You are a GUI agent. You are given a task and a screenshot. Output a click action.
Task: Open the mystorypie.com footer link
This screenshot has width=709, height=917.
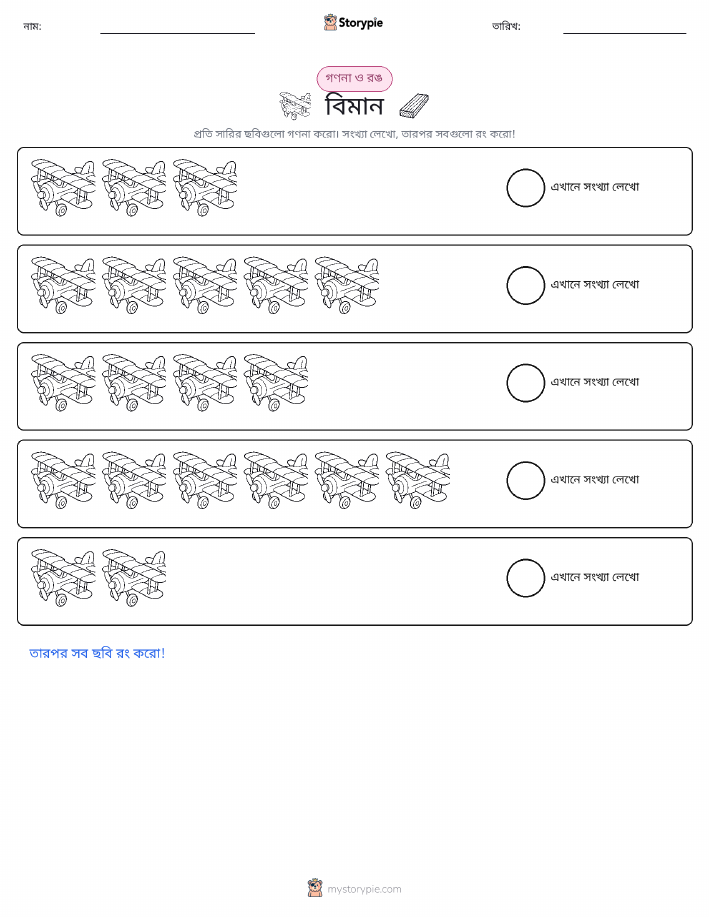pos(364,889)
